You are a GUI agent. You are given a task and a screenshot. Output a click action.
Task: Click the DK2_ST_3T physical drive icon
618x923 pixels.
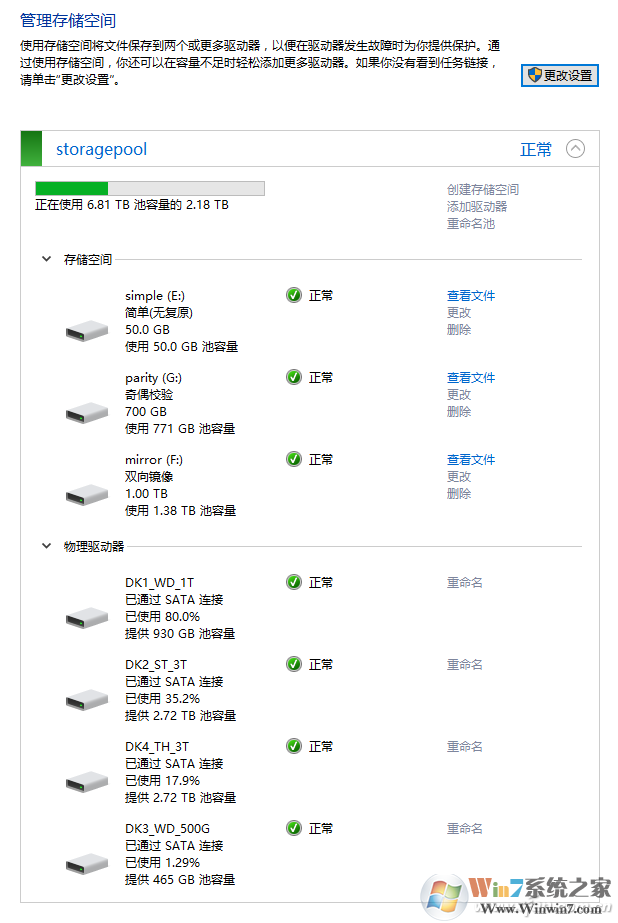point(86,698)
